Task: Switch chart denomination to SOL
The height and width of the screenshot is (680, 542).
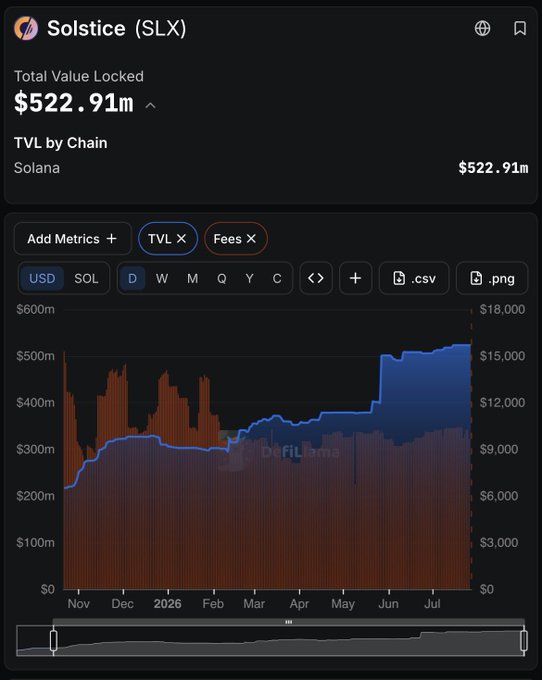Action: click(x=86, y=278)
